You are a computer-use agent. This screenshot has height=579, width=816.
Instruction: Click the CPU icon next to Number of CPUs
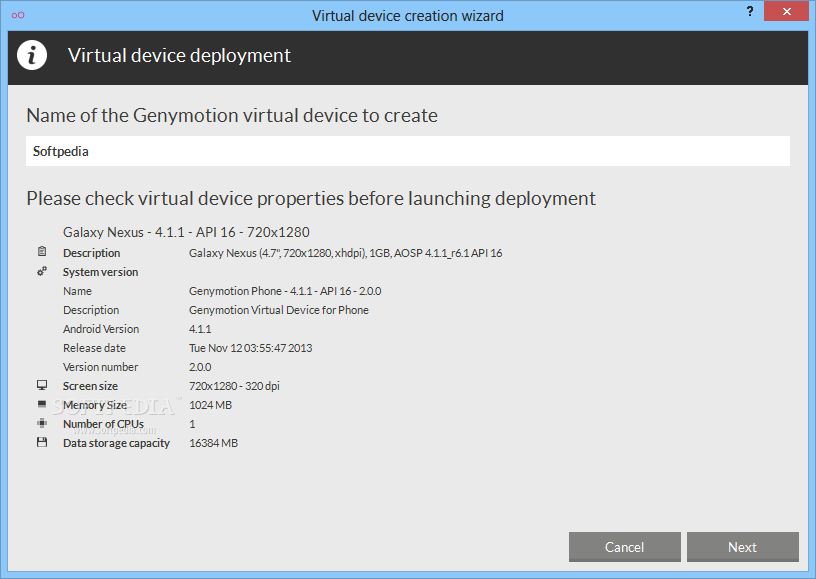coord(42,423)
